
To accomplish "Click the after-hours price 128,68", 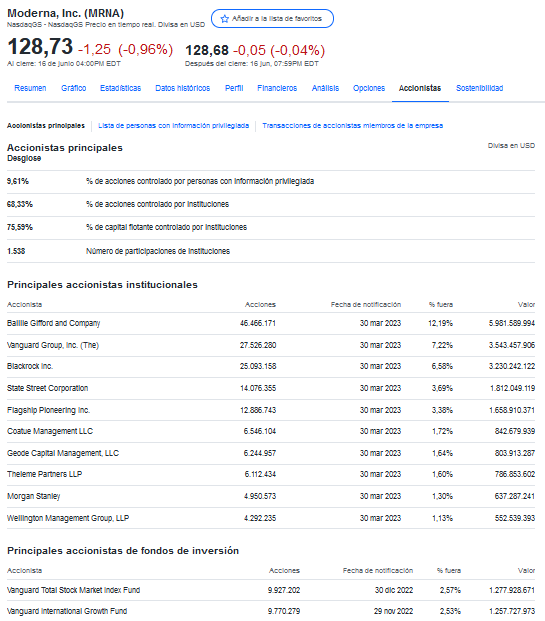I will pyautogui.click(x=207, y=50).
